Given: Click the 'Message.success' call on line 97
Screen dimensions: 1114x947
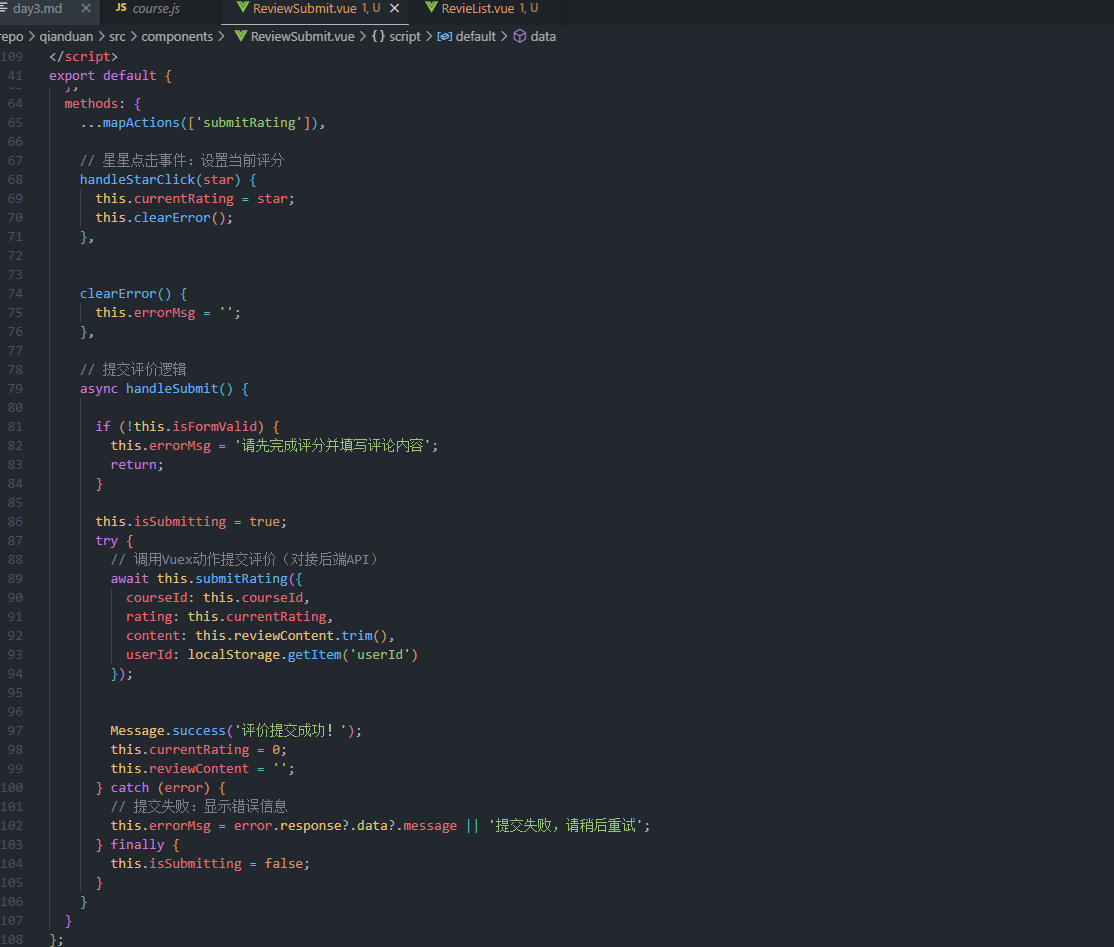Looking at the screenshot, I should click(168, 730).
